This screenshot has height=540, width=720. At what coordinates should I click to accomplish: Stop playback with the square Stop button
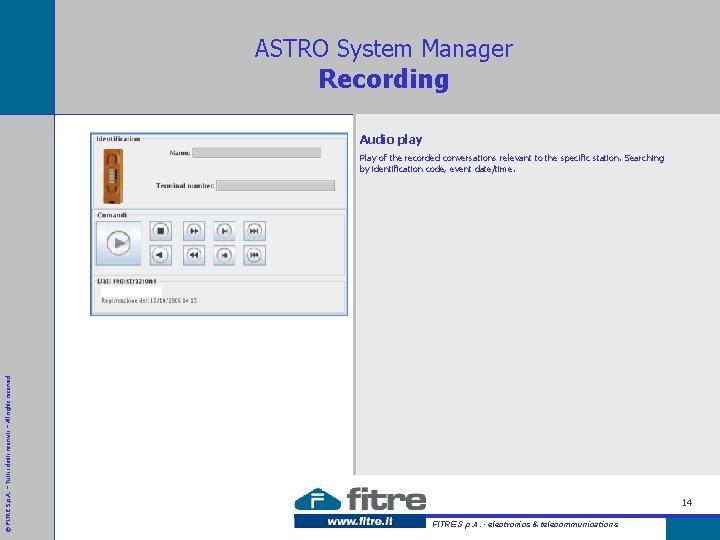(x=161, y=231)
